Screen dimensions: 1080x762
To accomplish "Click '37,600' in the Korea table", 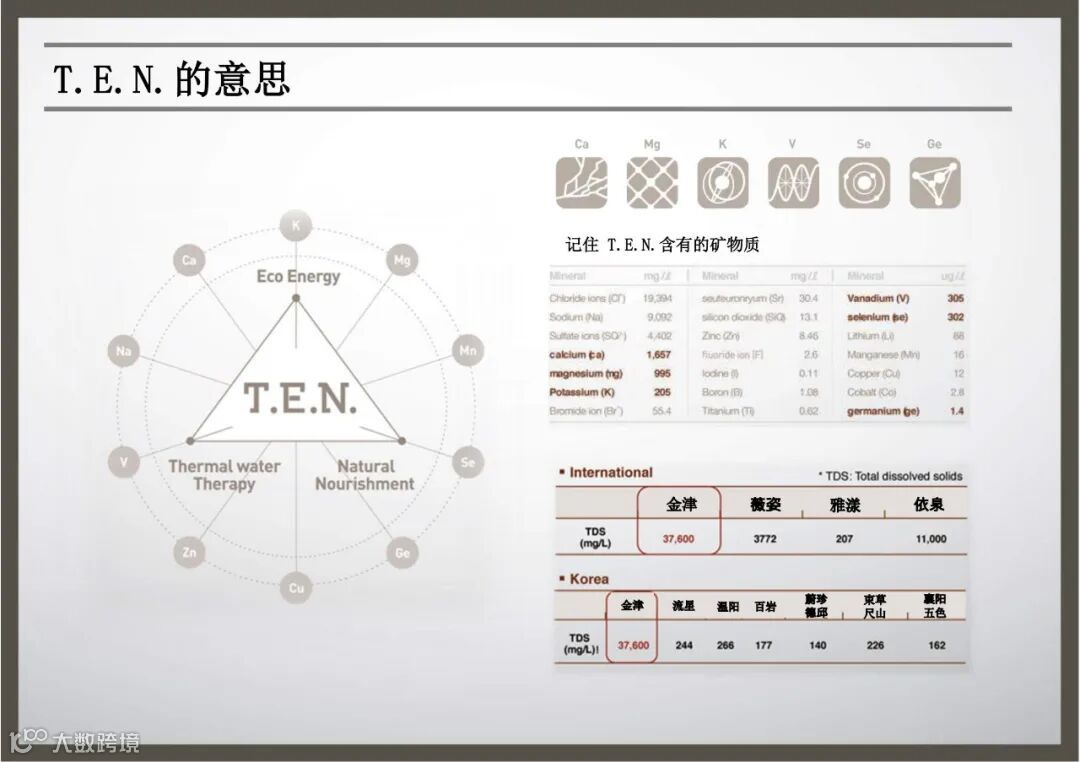I will 633,646.
